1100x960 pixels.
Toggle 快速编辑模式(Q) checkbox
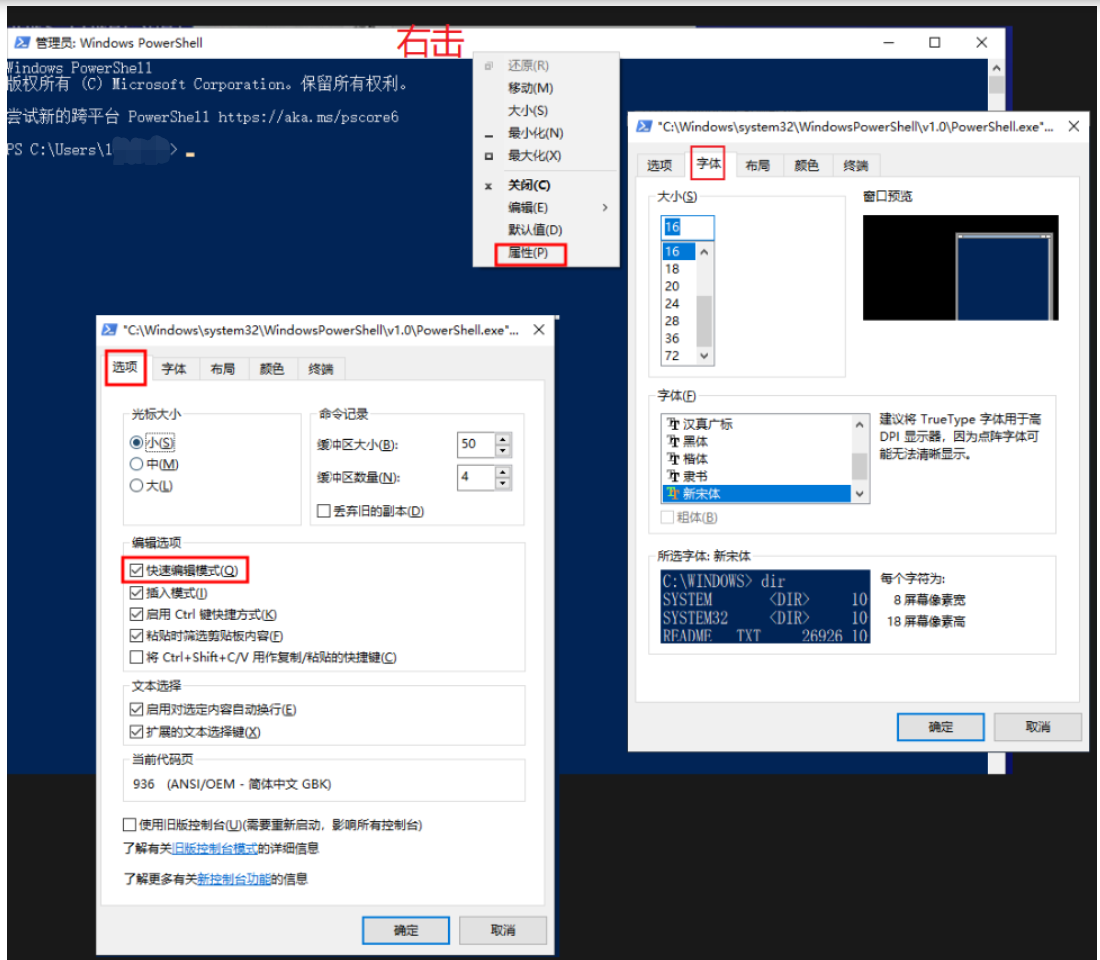[136, 571]
